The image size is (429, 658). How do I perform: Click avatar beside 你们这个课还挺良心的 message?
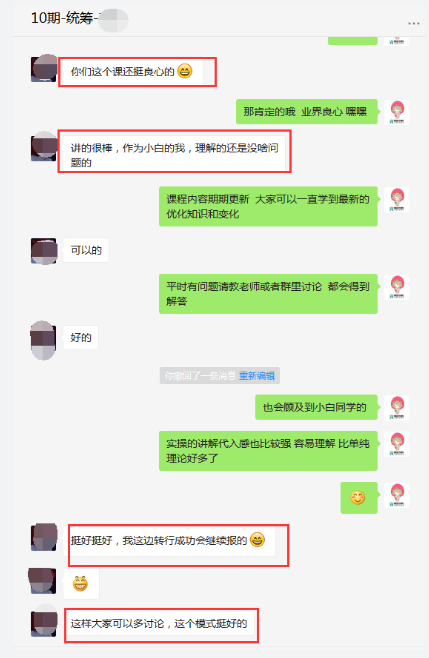tap(44, 68)
